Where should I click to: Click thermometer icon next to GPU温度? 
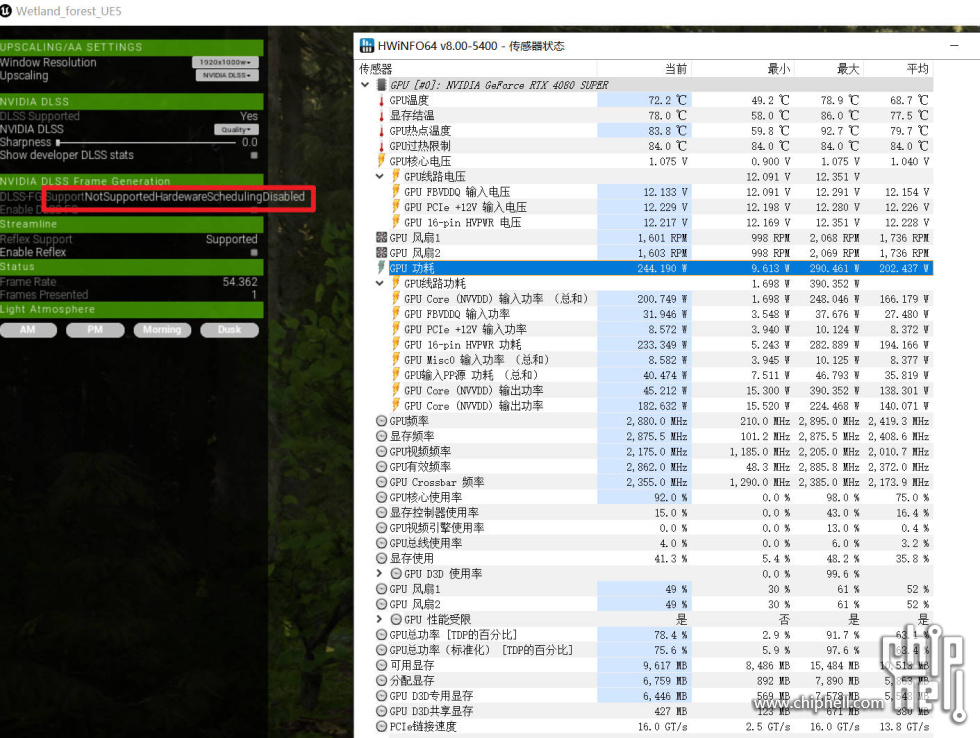tap(381, 100)
